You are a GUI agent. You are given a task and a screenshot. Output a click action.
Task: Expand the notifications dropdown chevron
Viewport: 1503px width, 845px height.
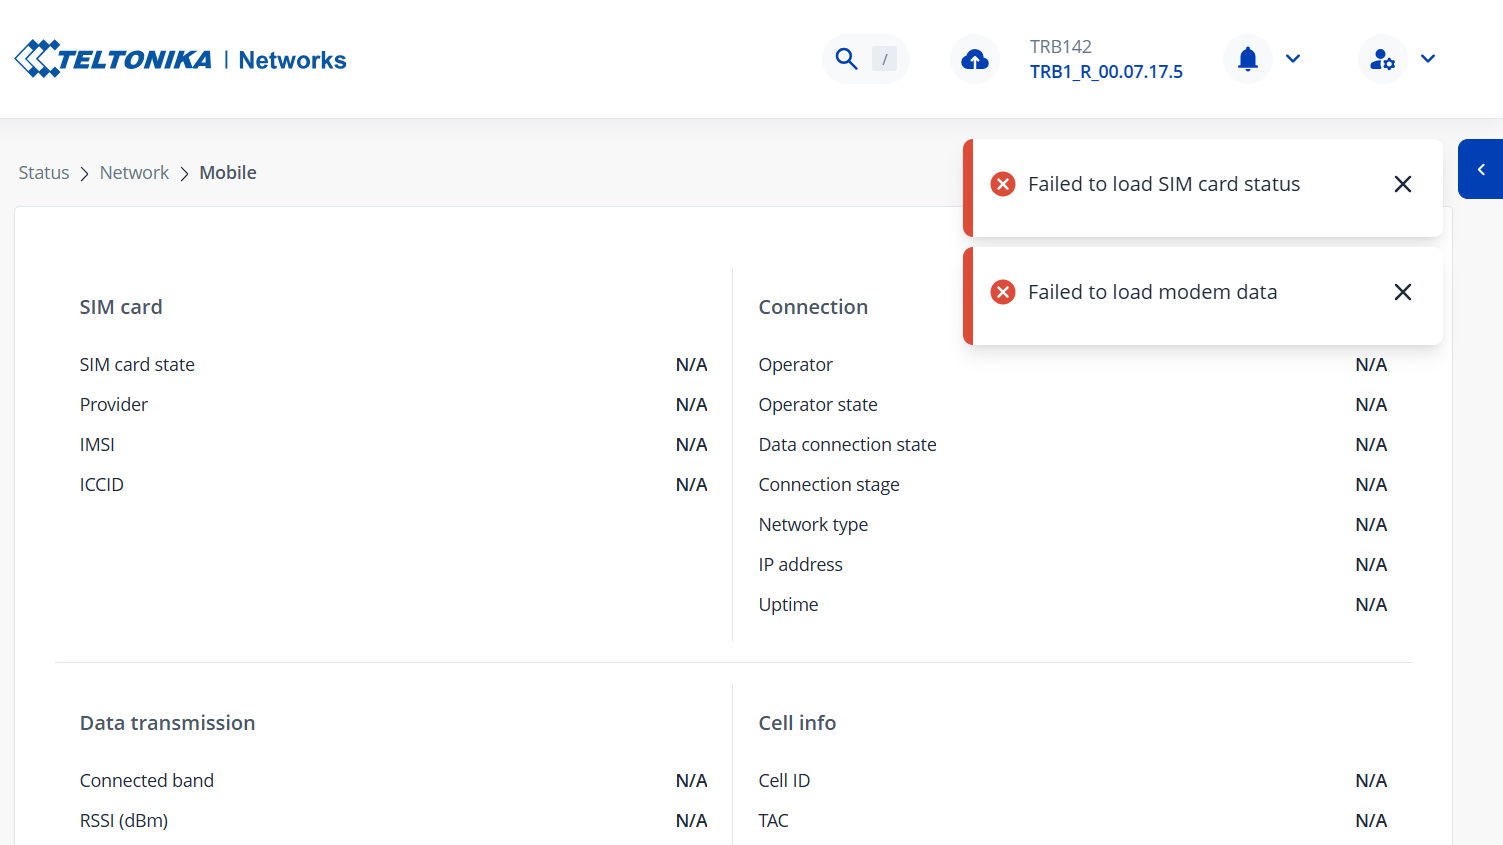[1293, 59]
